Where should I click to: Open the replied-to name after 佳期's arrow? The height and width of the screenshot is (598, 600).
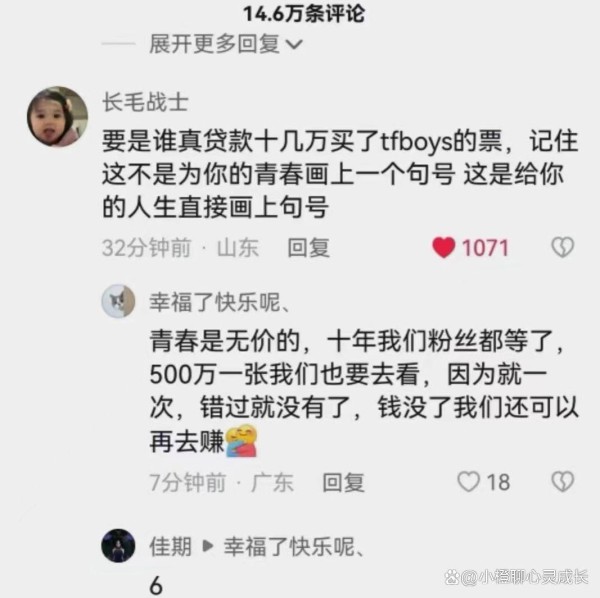pos(295,546)
